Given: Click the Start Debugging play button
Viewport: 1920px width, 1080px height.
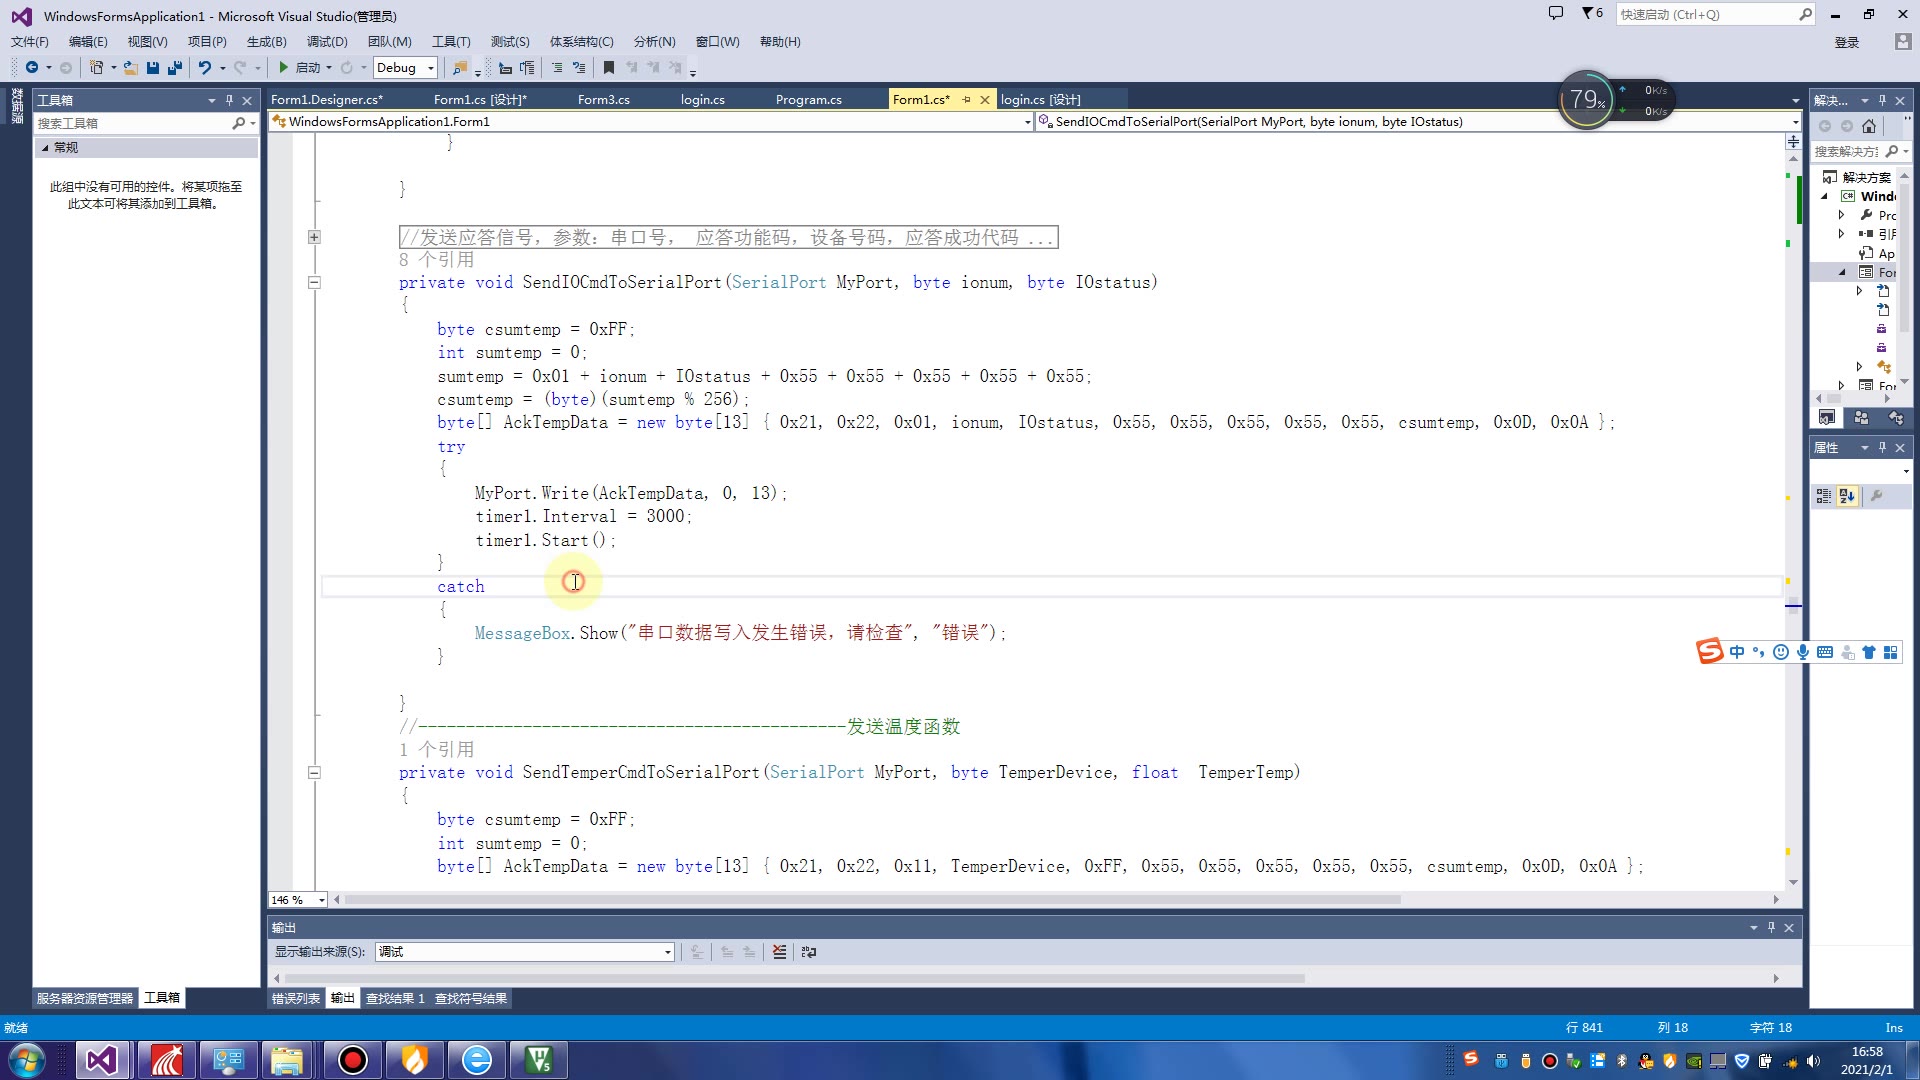Looking at the screenshot, I should (x=282, y=67).
